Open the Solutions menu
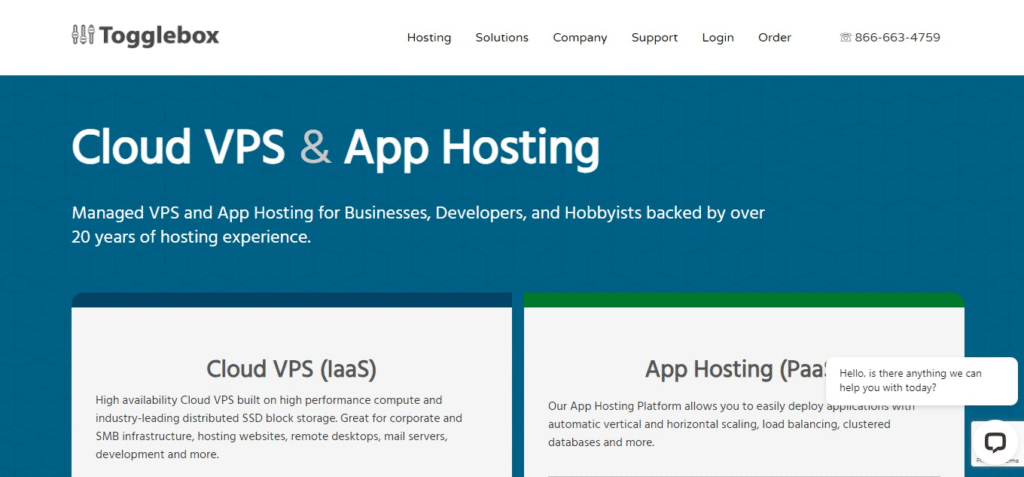 click(x=502, y=38)
